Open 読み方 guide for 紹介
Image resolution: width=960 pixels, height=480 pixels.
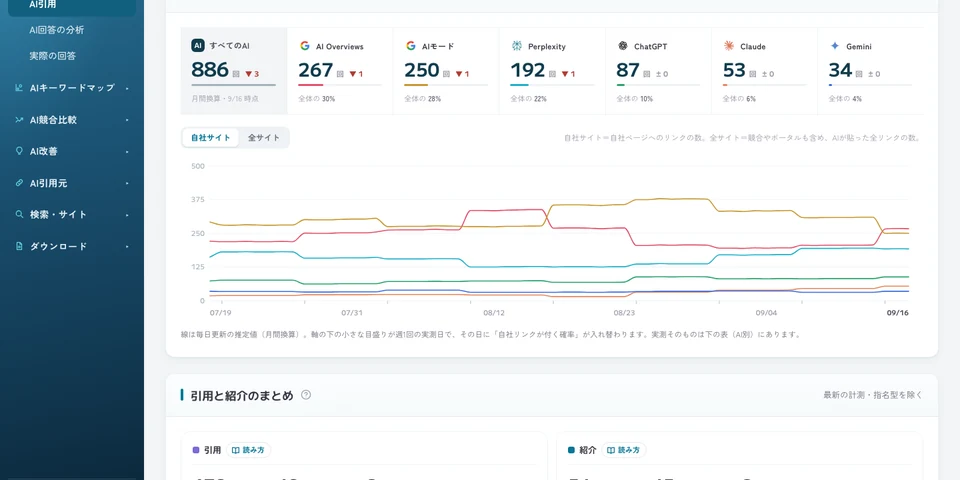[x=624, y=450]
